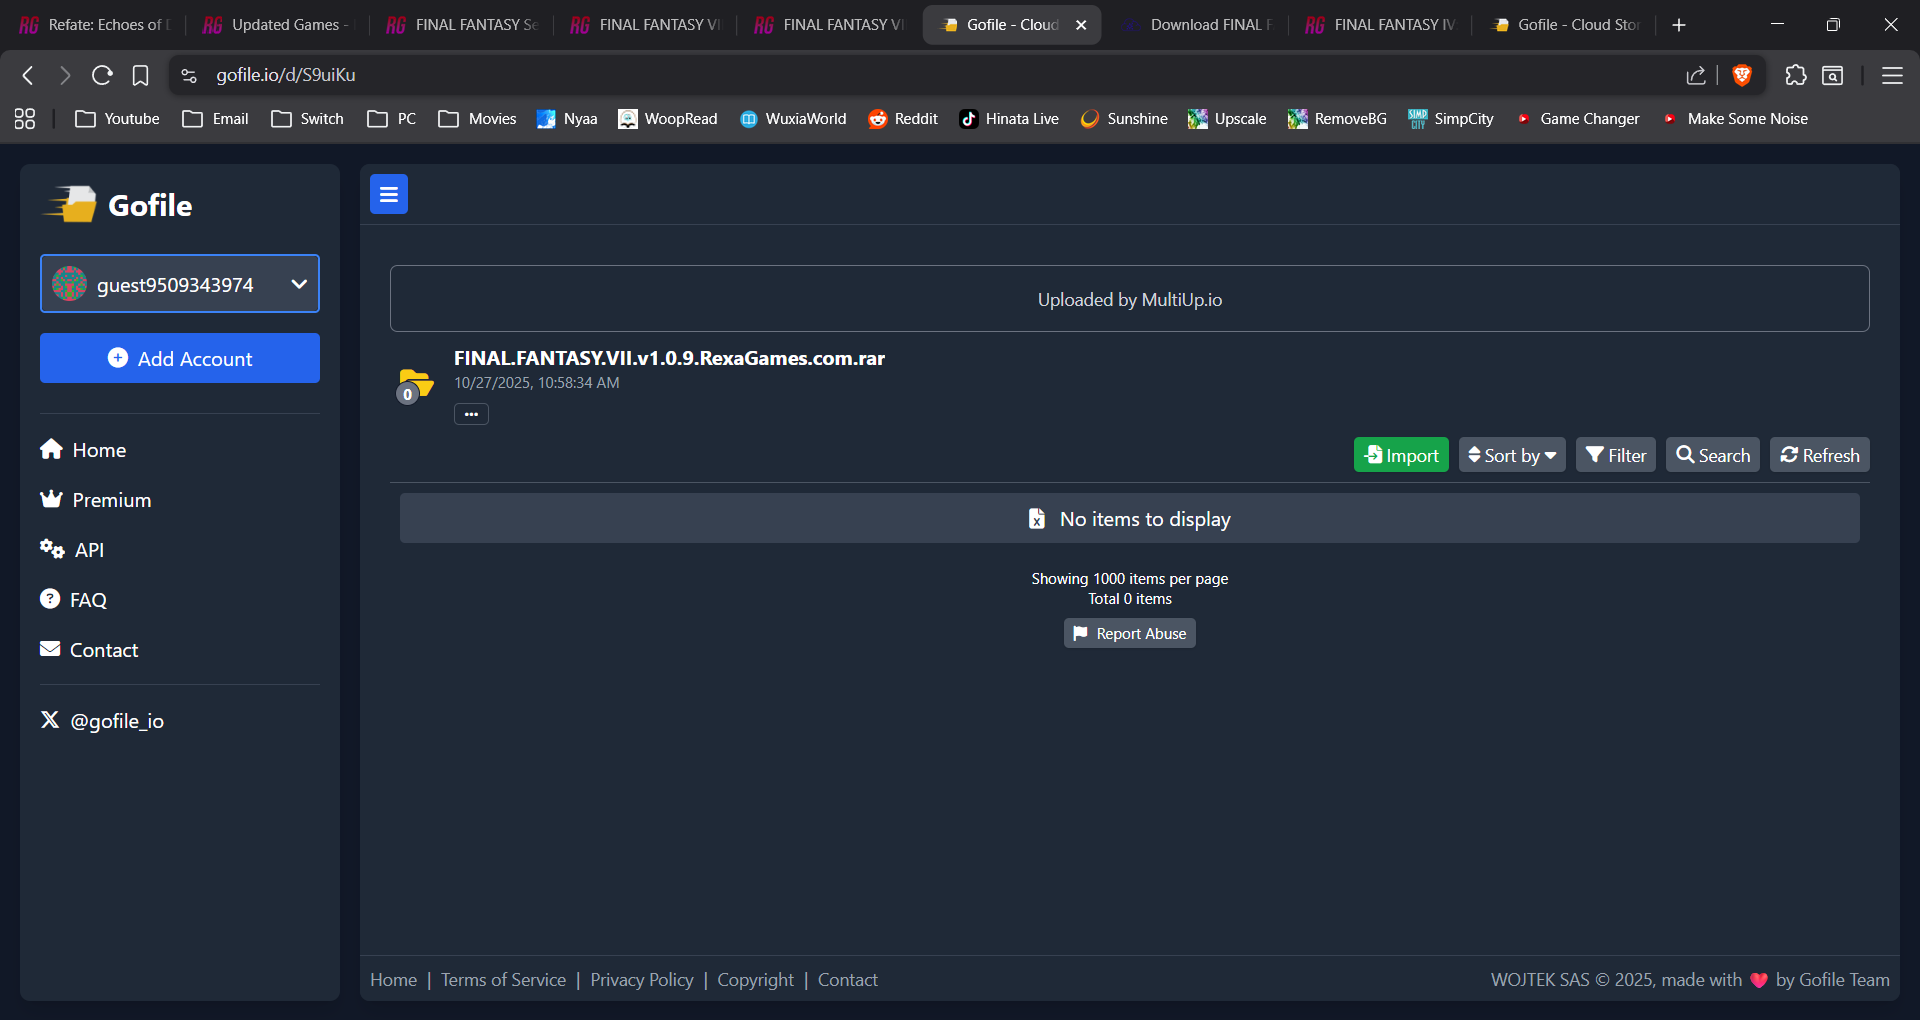Bookmark this page with the bookmark icon
Viewport: 1920px width, 1020px height.
[x=141, y=75]
